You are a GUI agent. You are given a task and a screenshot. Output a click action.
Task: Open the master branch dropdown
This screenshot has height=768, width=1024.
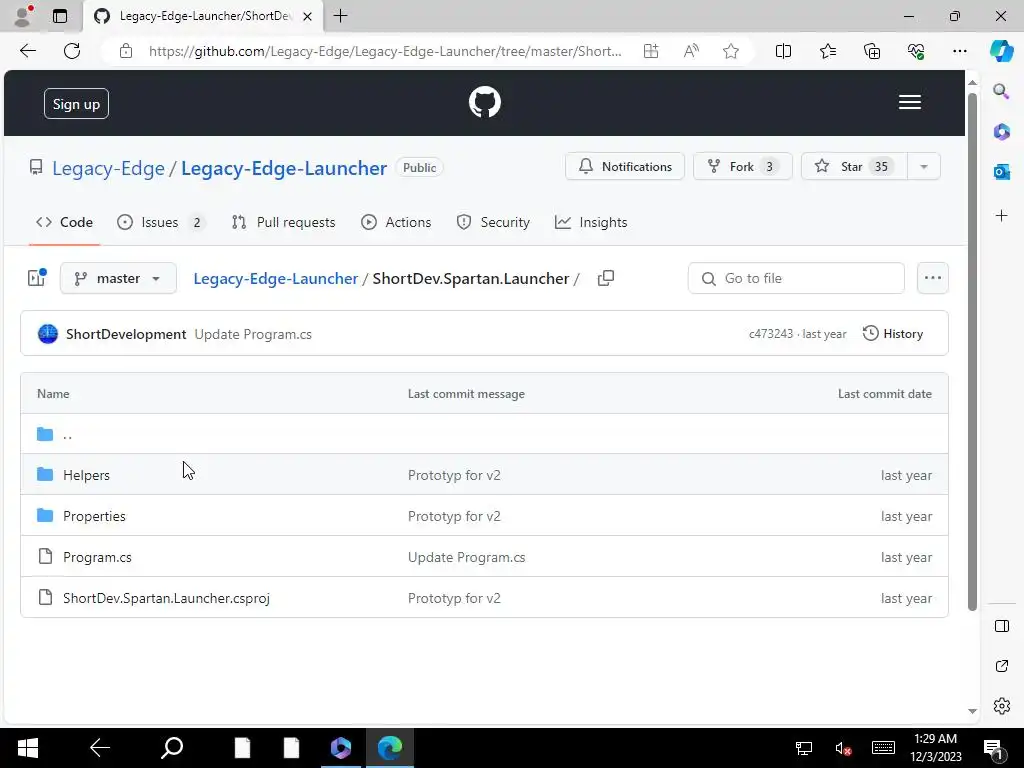(118, 278)
